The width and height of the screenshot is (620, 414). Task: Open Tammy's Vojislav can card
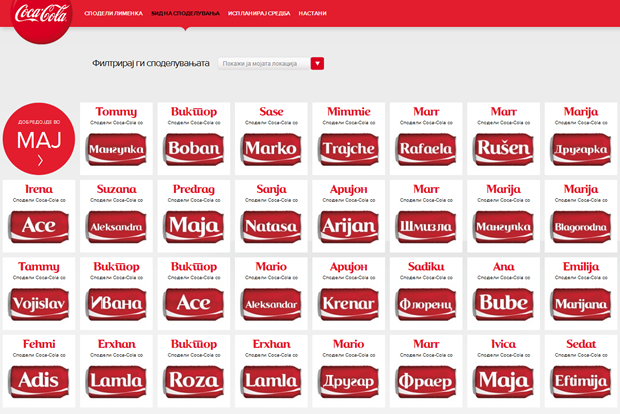39,294
